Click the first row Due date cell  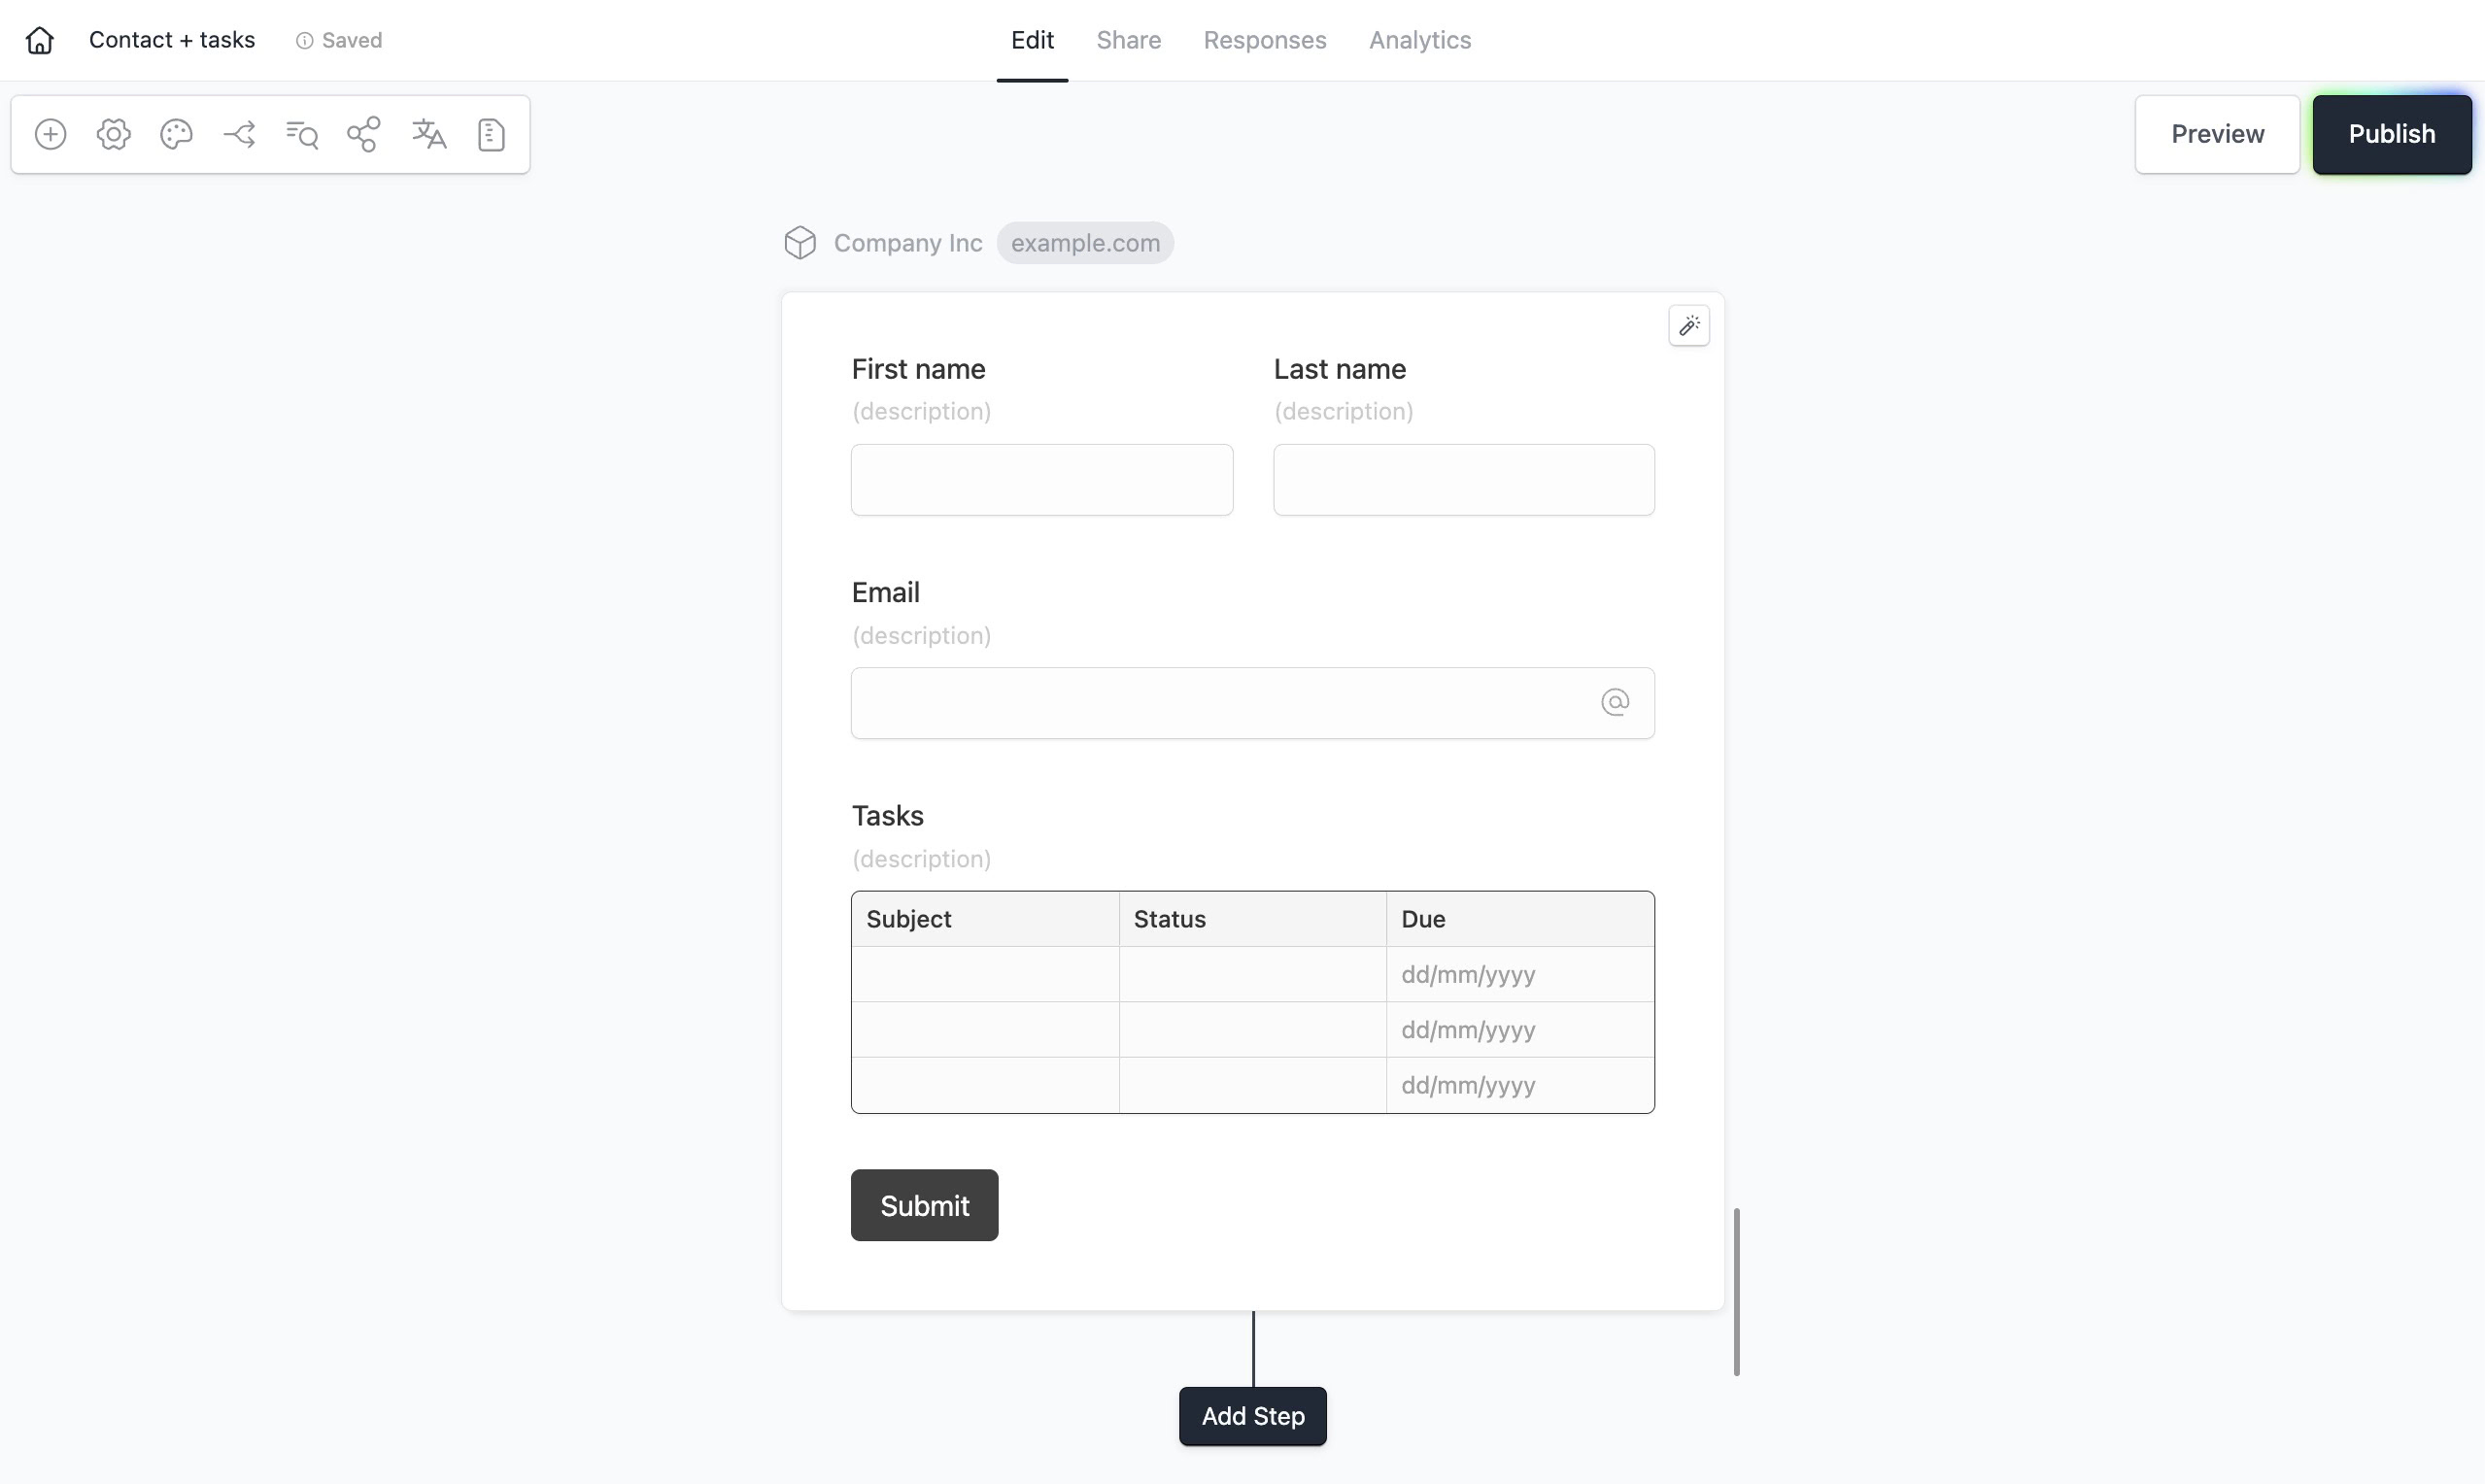pos(1520,973)
